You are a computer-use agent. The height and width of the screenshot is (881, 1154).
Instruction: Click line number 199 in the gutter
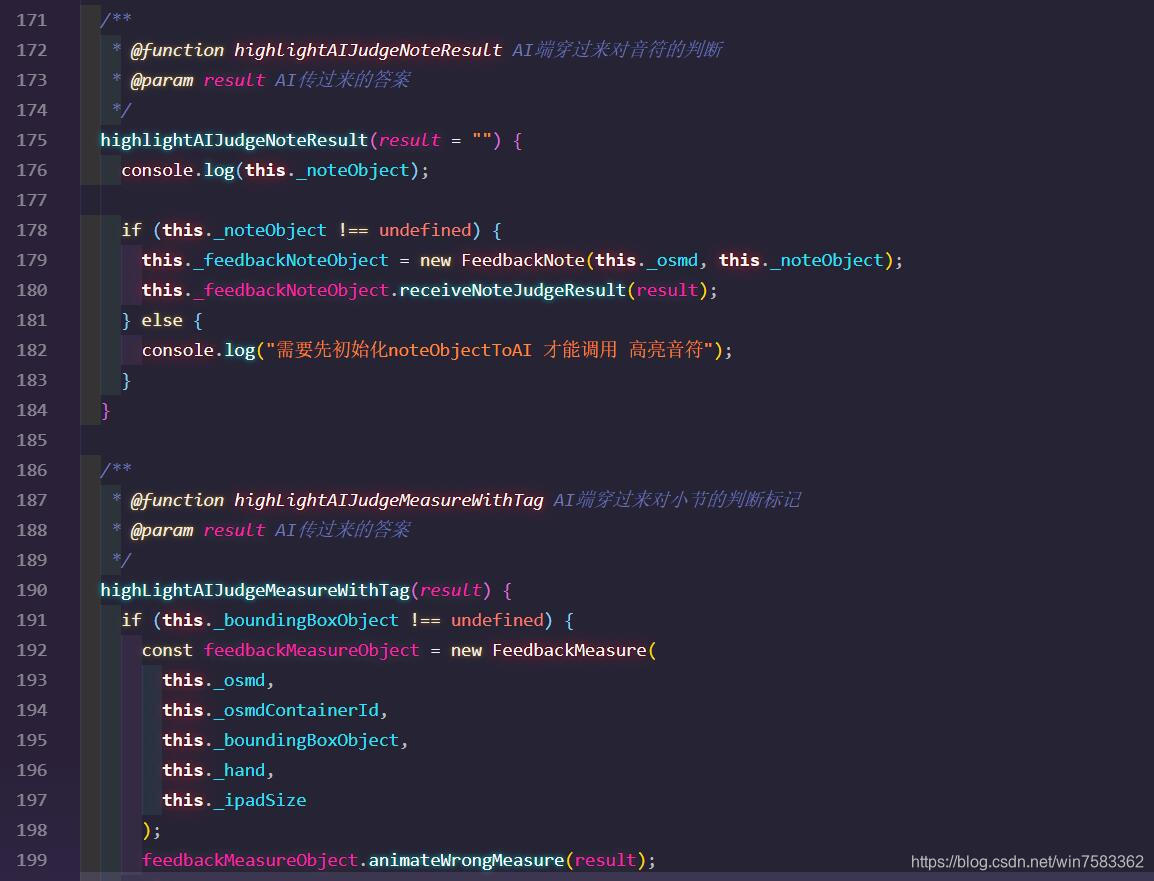[x=32, y=860]
